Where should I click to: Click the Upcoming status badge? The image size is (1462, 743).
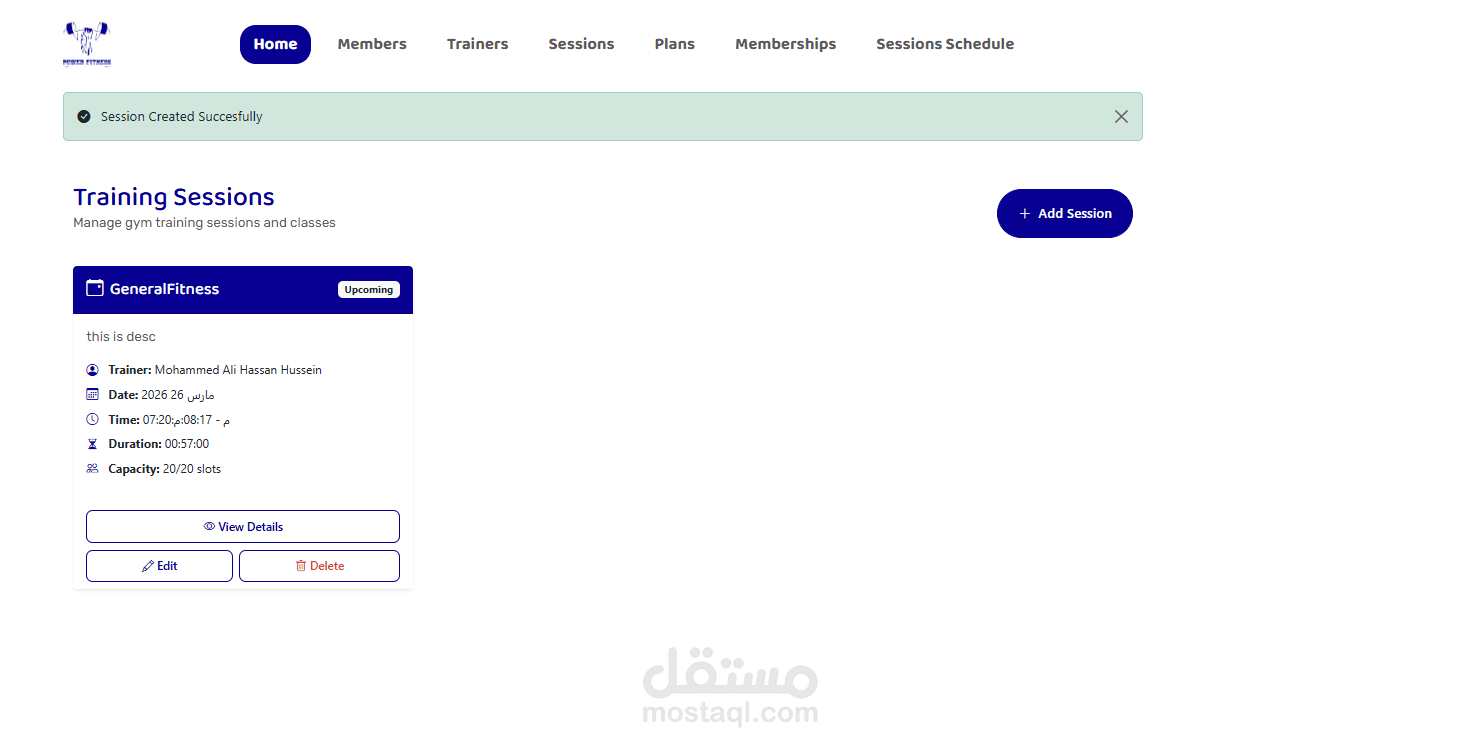click(369, 290)
